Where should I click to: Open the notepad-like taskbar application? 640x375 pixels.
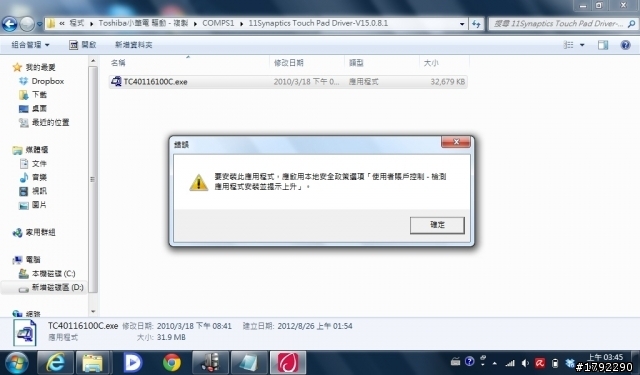tap(249, 363)
